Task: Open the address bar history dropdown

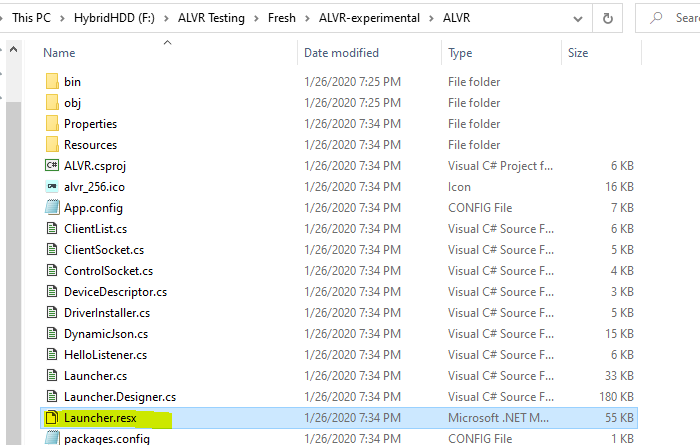Action: 578,19
